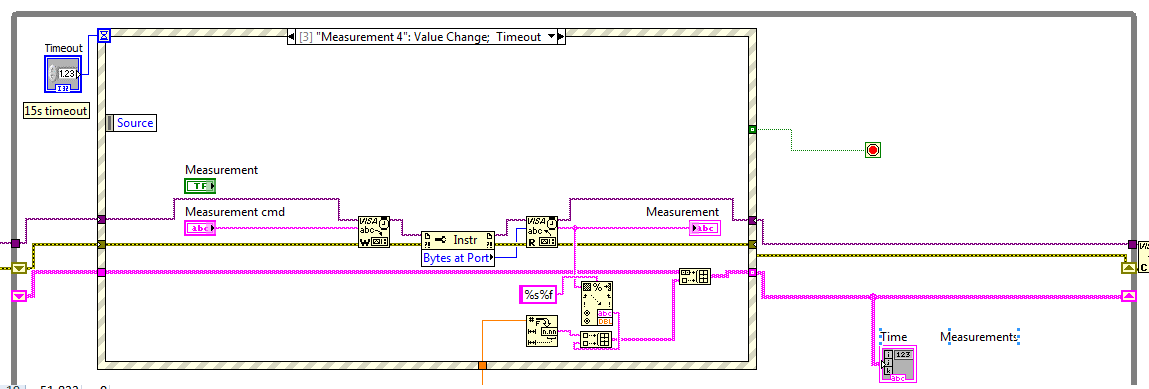The image size is (1149, 389).
Task: Click the Bytes at Port property item
Action: point(459,258)
